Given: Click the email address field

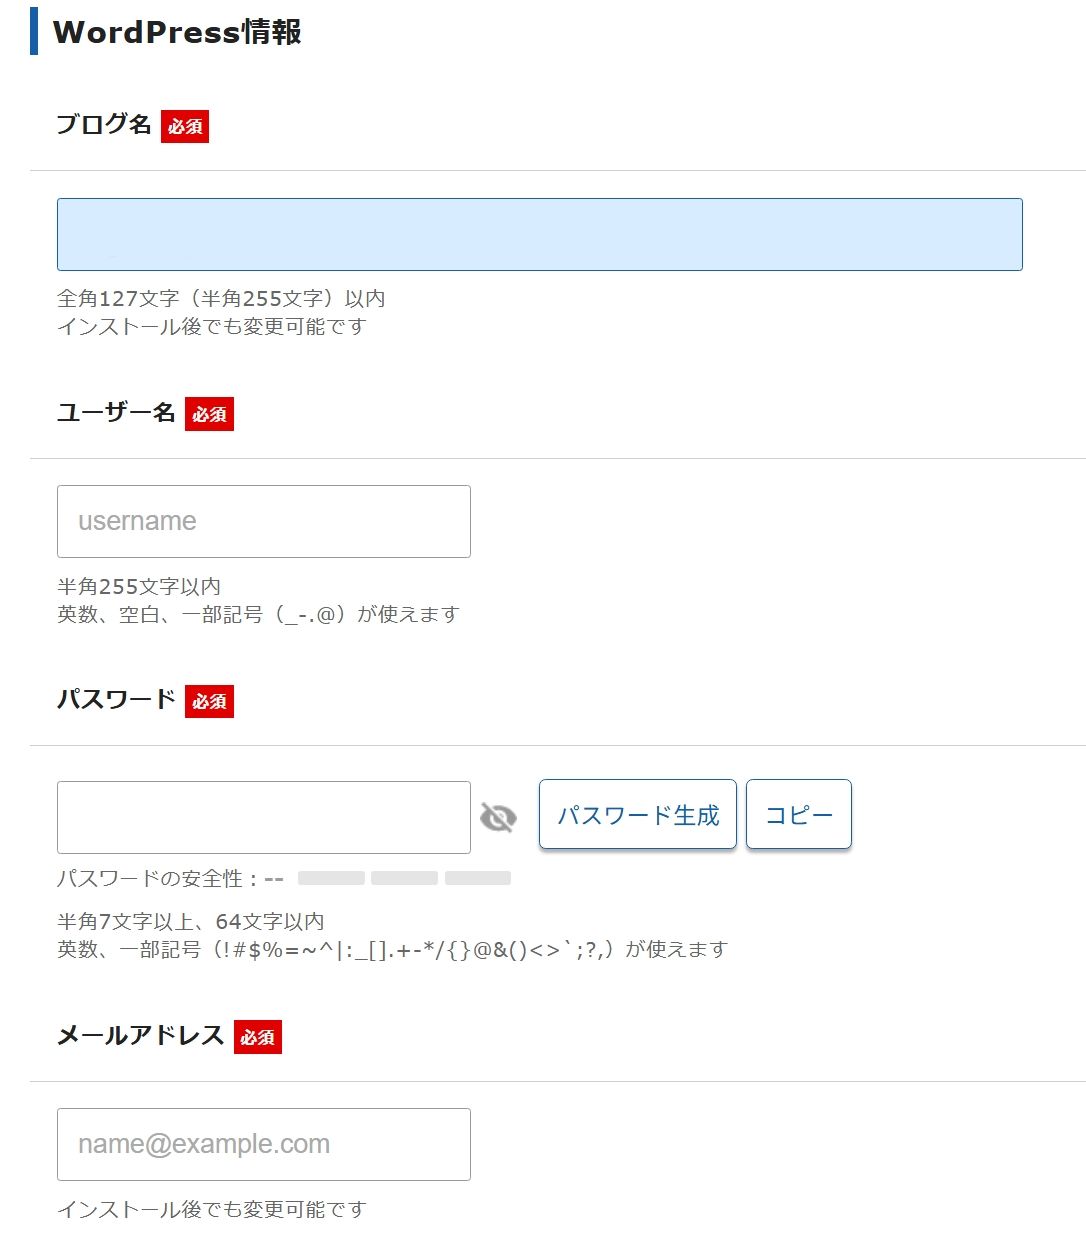Looking at the screenshot, I should 264,1144.
